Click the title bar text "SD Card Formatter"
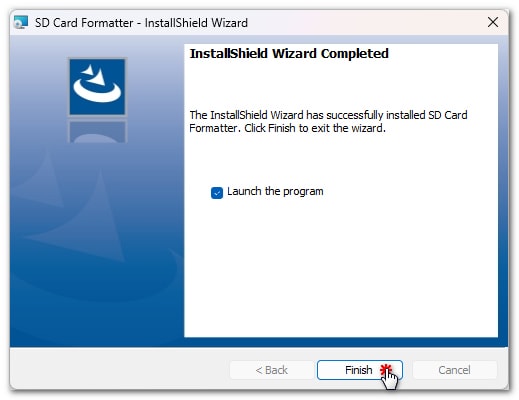 tap(84, 23)
